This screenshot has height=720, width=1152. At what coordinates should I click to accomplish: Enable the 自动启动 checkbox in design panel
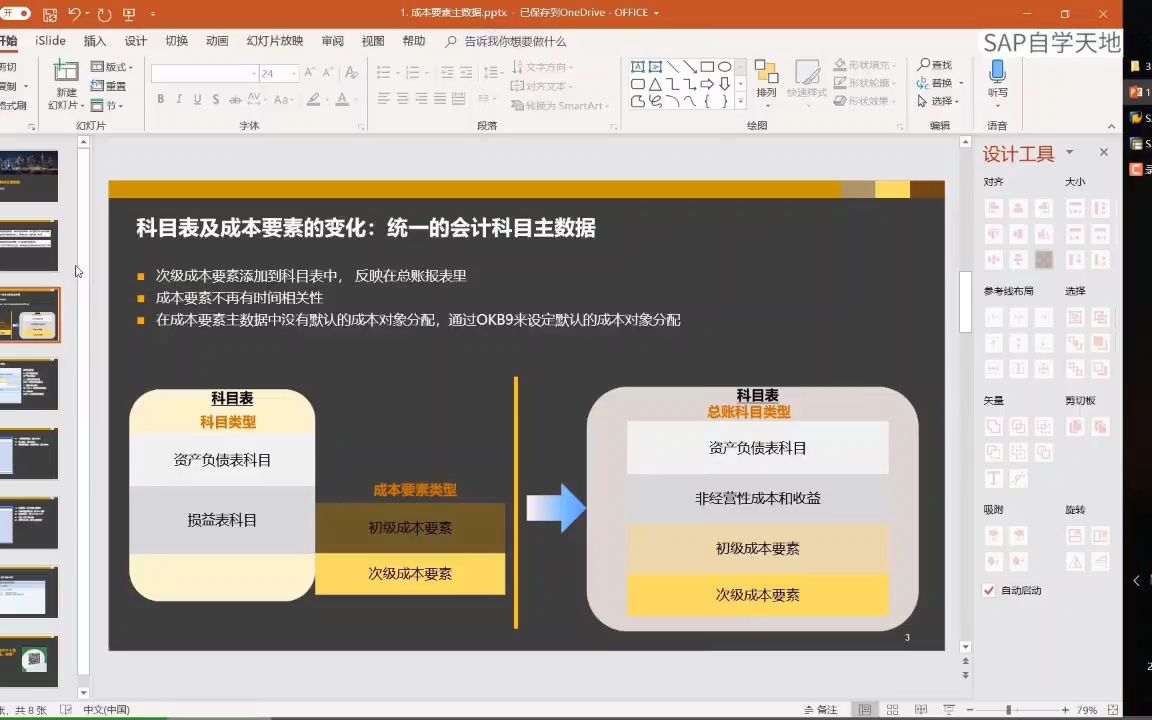(989, 590)
